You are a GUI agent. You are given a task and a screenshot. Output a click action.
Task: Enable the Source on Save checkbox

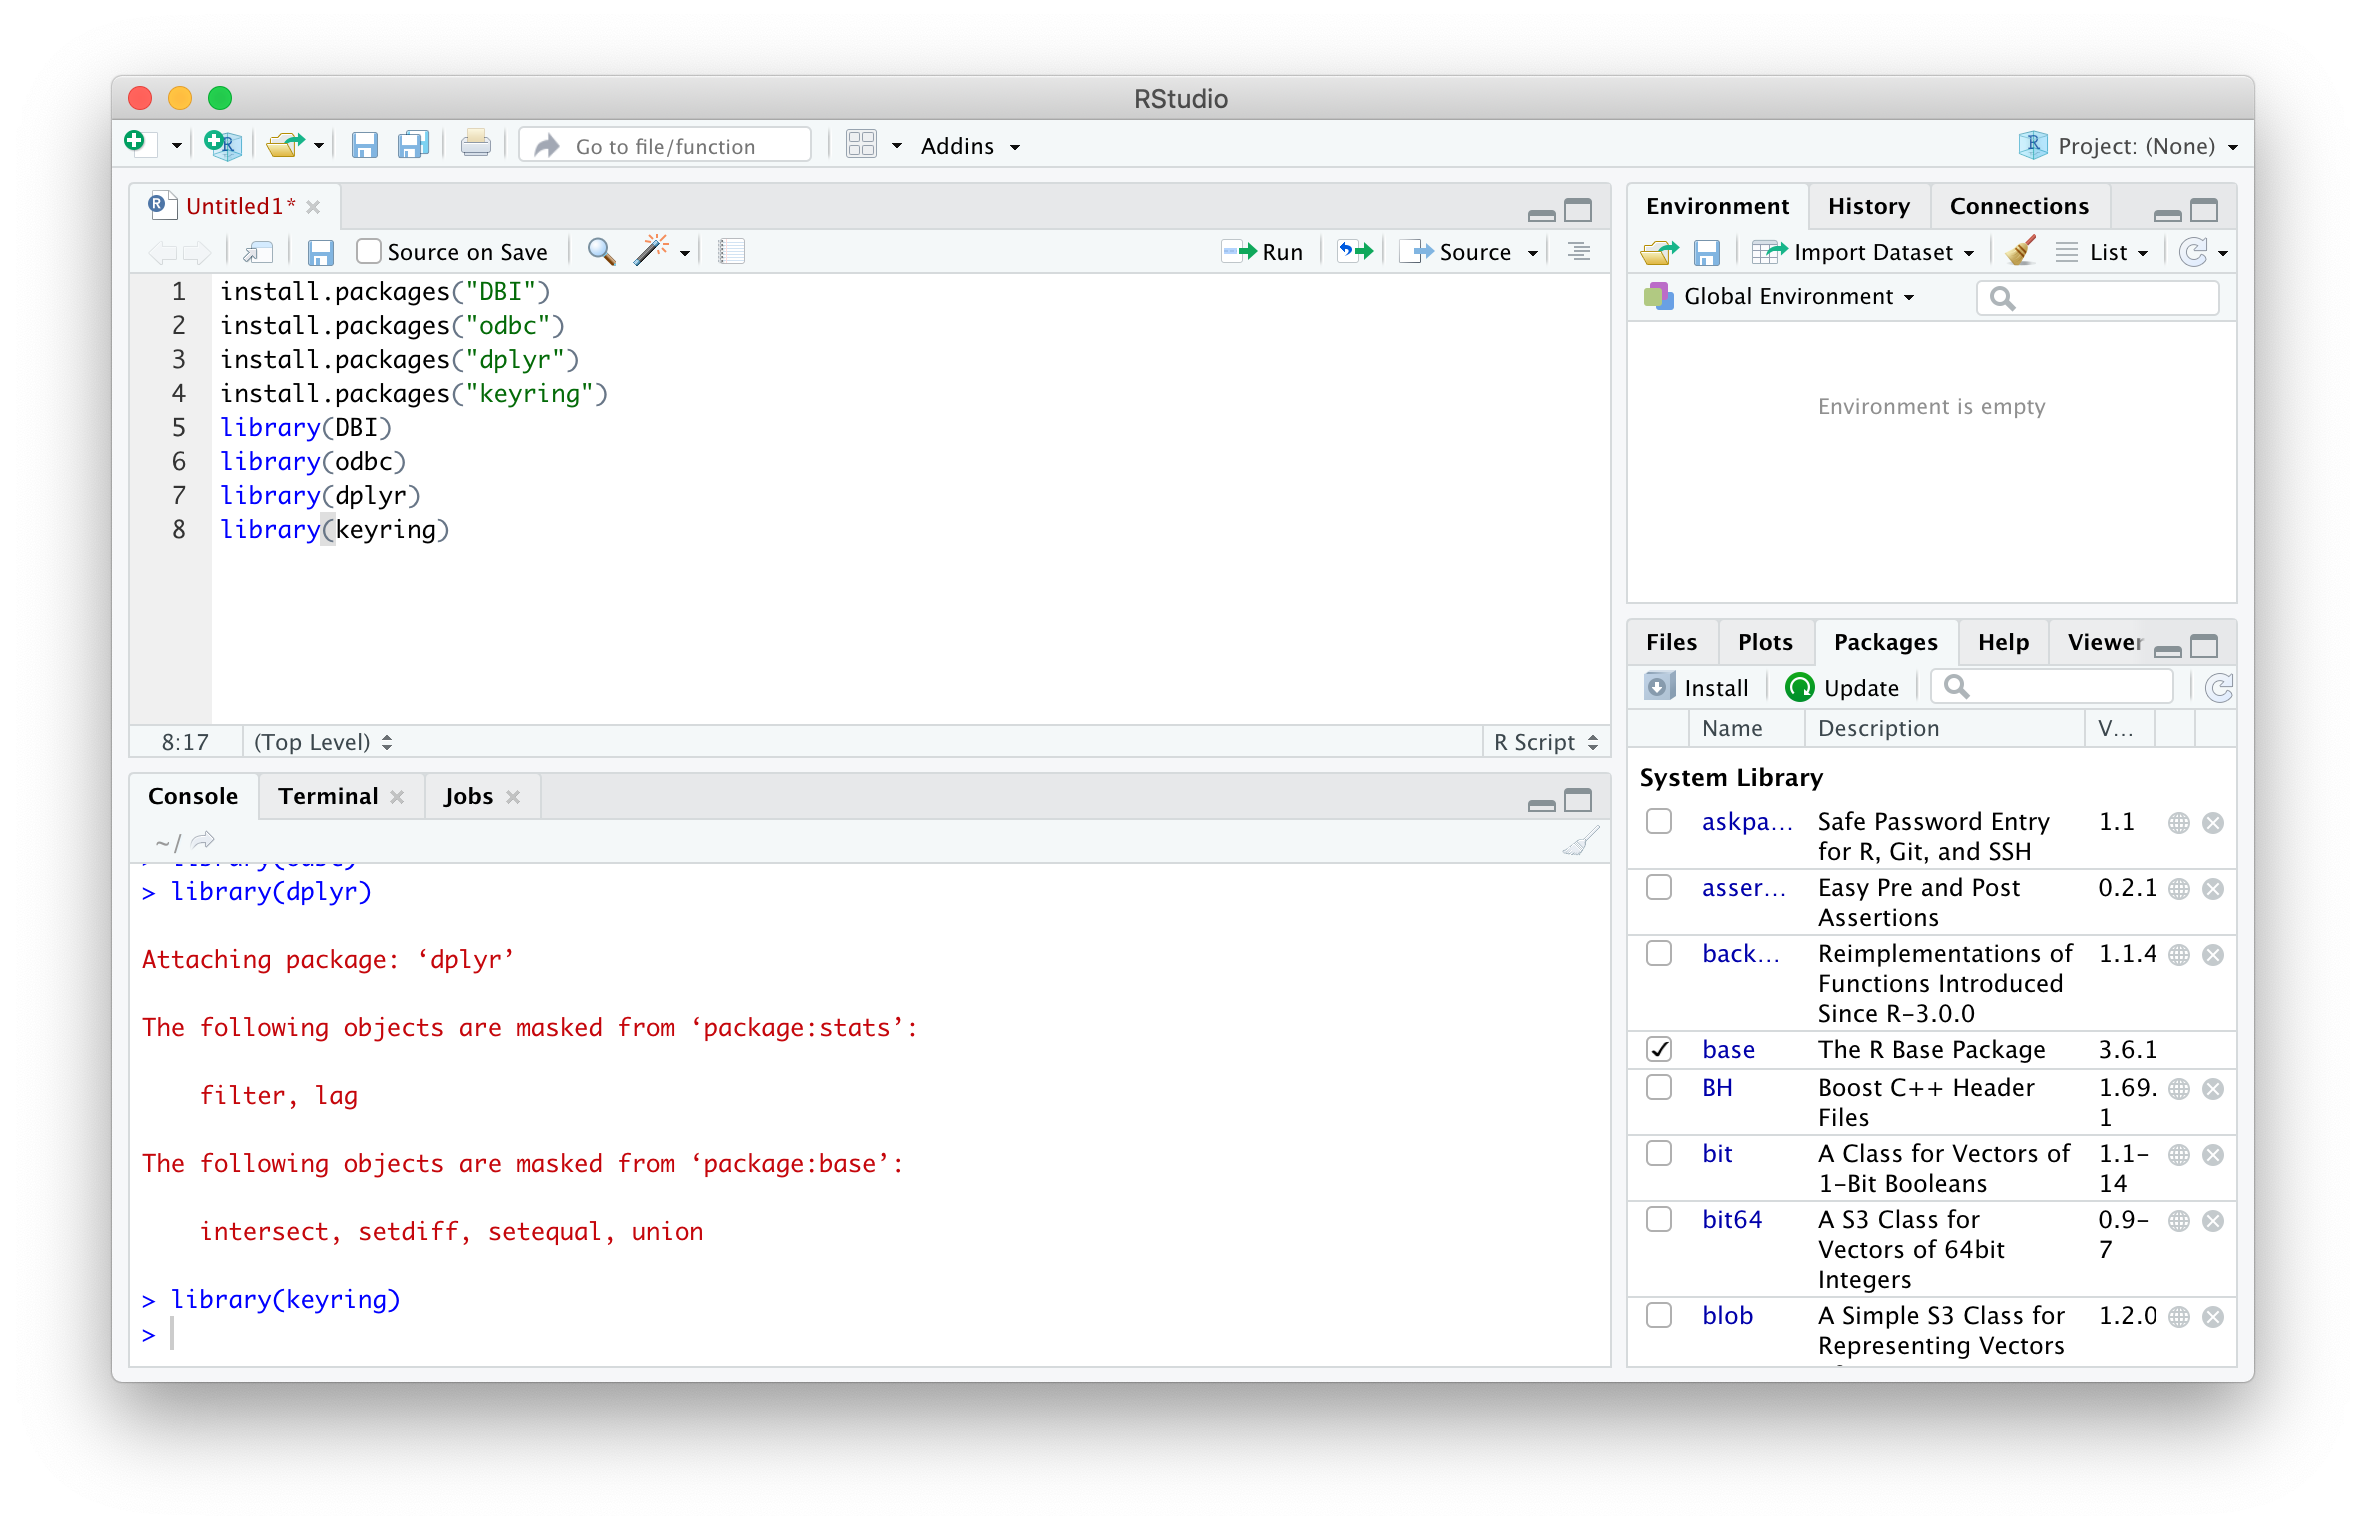[x=369, y=251]
